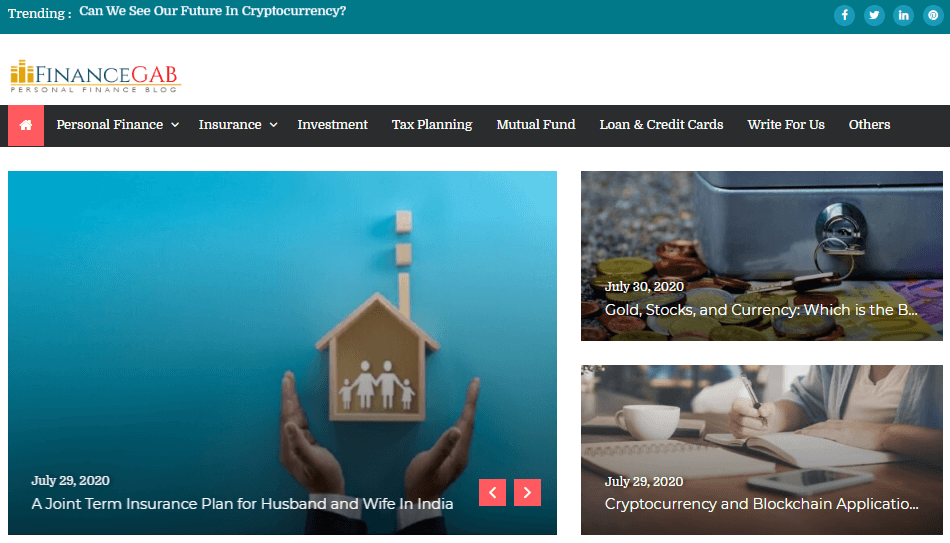950x543 pixels.
Task: Open the Pinterest social icon
Action: click(x=933, y=15)
